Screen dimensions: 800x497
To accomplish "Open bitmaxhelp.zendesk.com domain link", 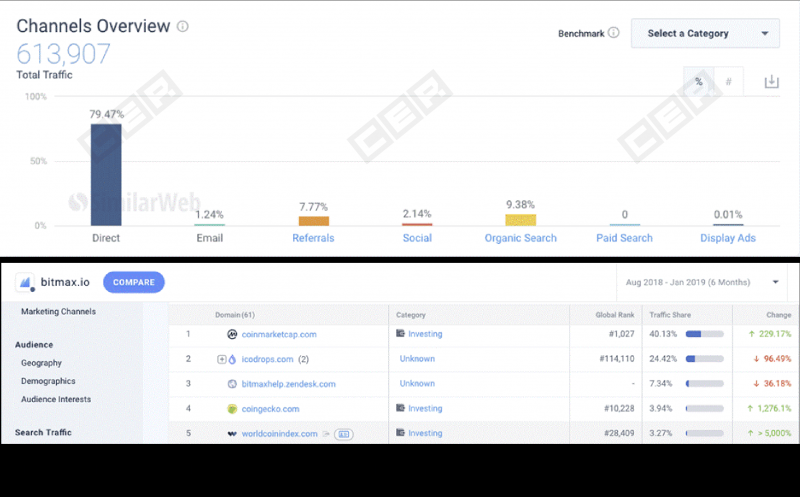I will pos(289,384).
